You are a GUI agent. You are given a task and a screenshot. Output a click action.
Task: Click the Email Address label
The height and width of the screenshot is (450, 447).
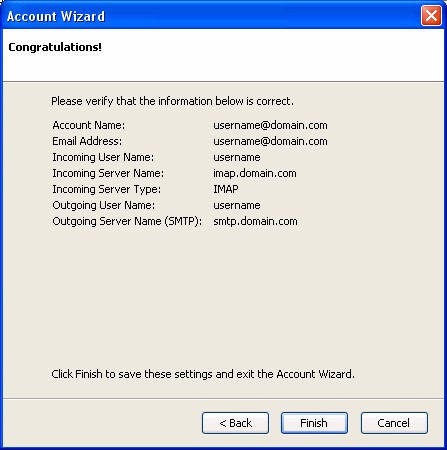[x=87, y=141]
